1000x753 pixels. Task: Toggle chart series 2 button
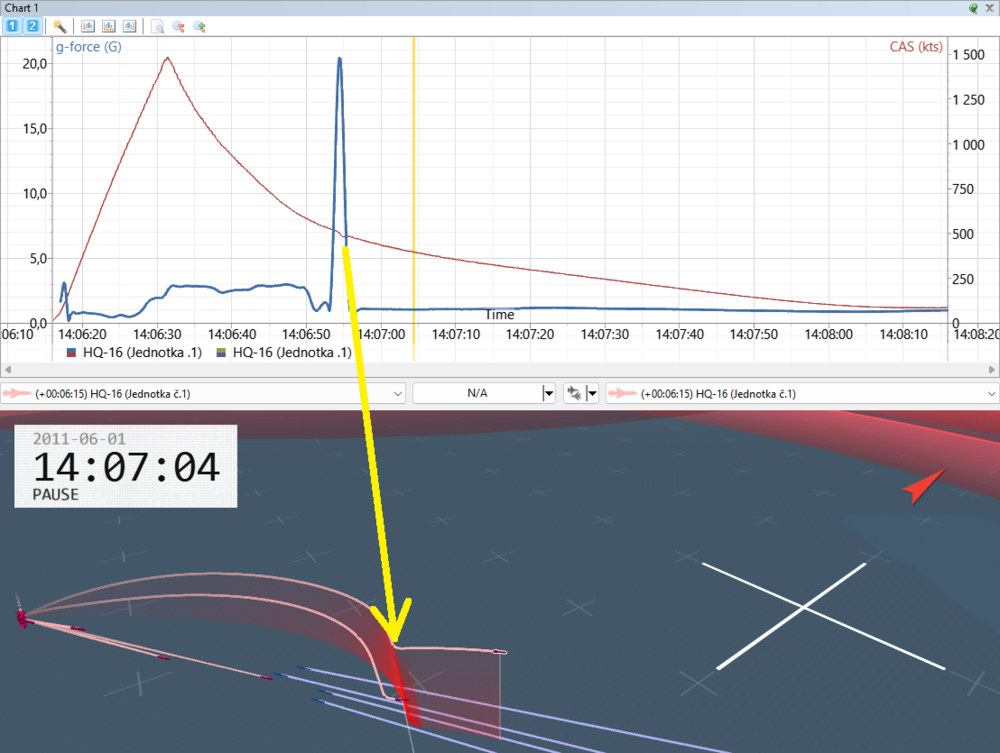pyautogui.click(x=32, y=26)
